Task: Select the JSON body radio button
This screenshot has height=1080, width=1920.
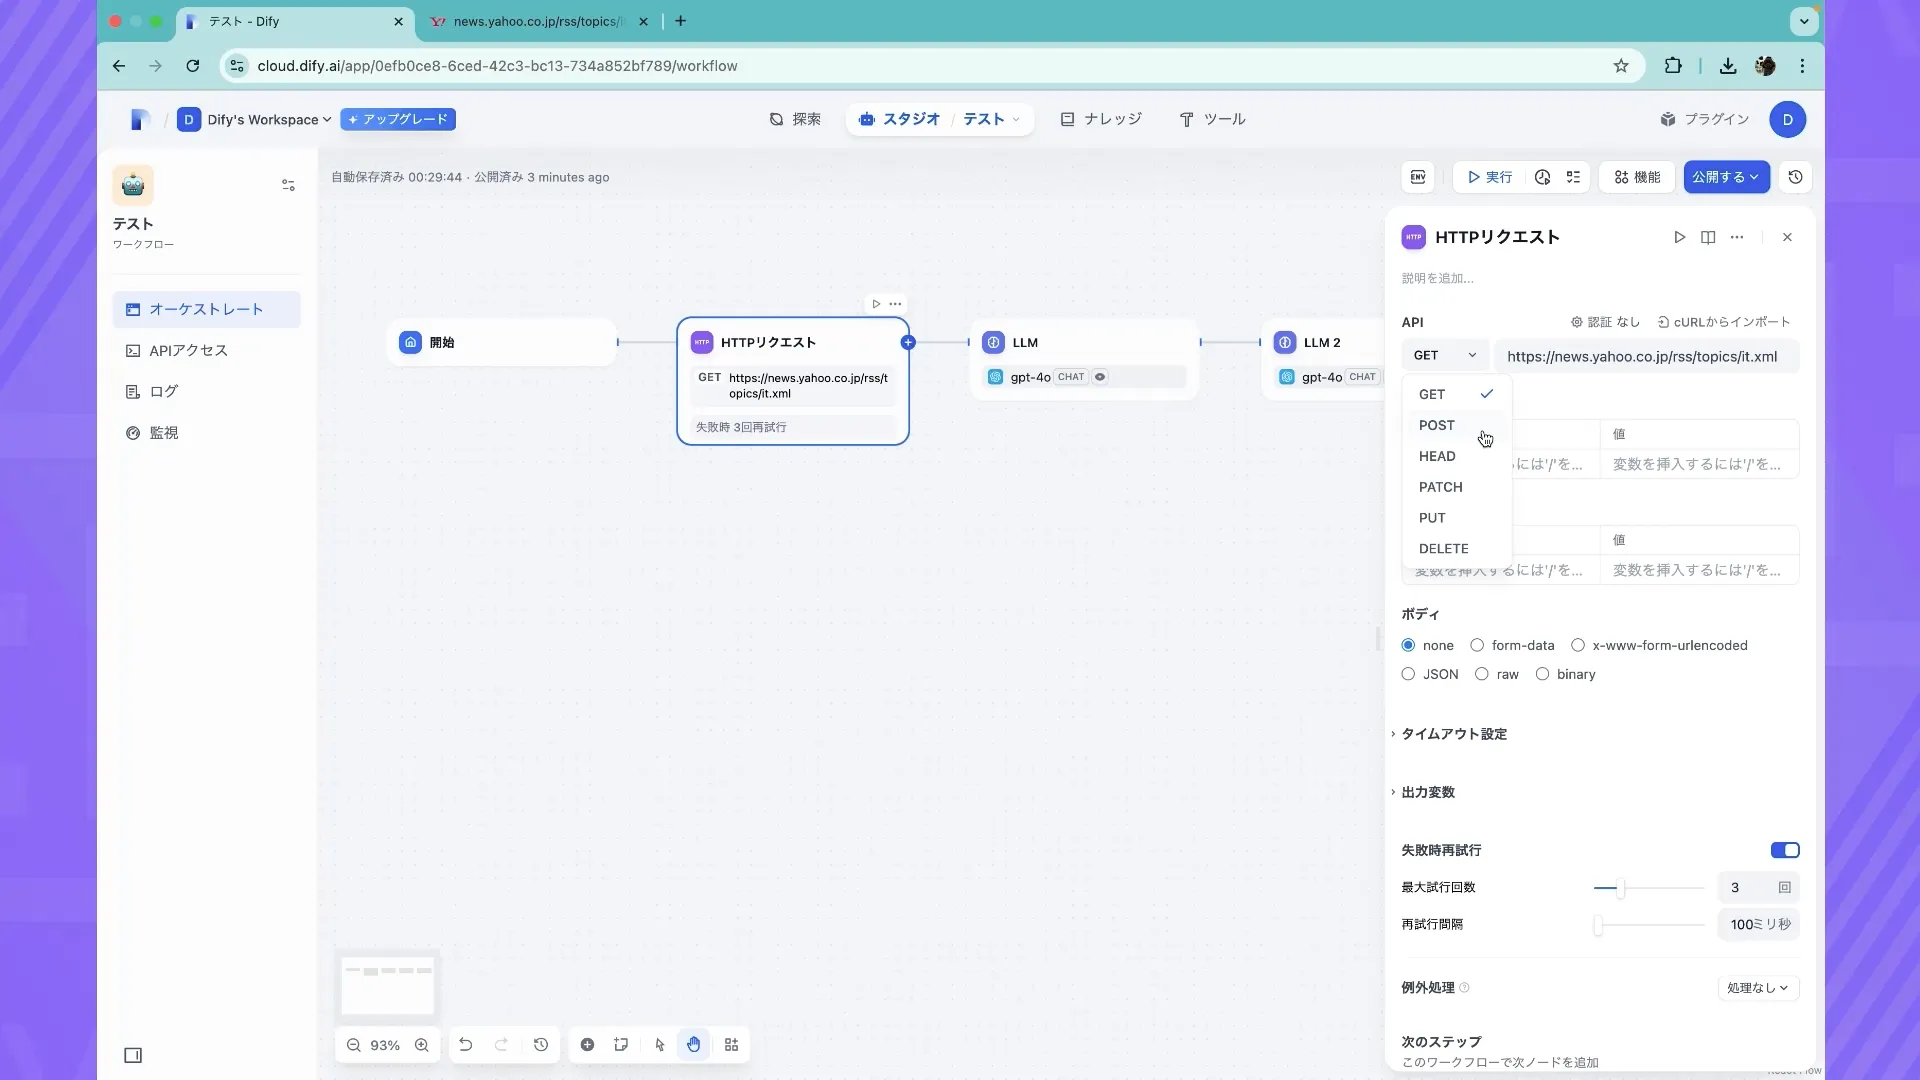Action: pos(1407,674)
